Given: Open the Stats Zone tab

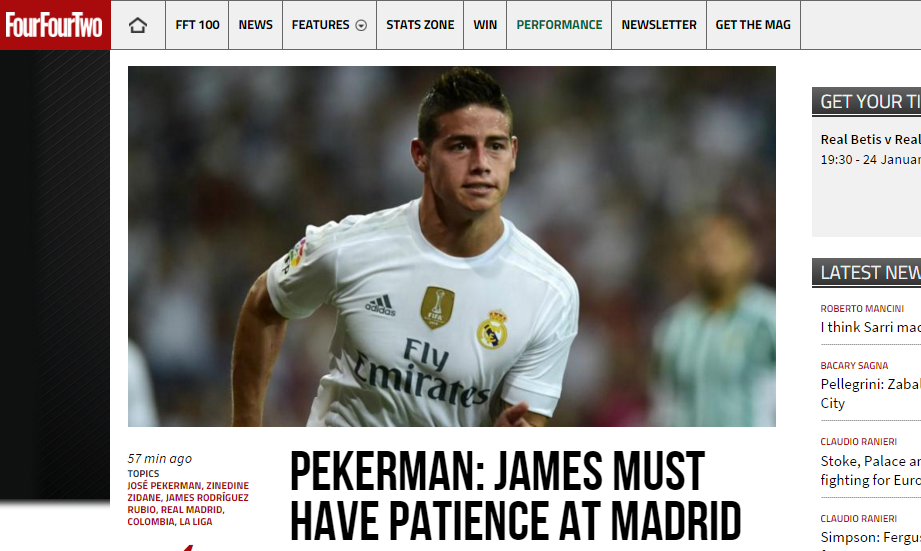Looking at the screenshot, I should (x=420, y=25).
